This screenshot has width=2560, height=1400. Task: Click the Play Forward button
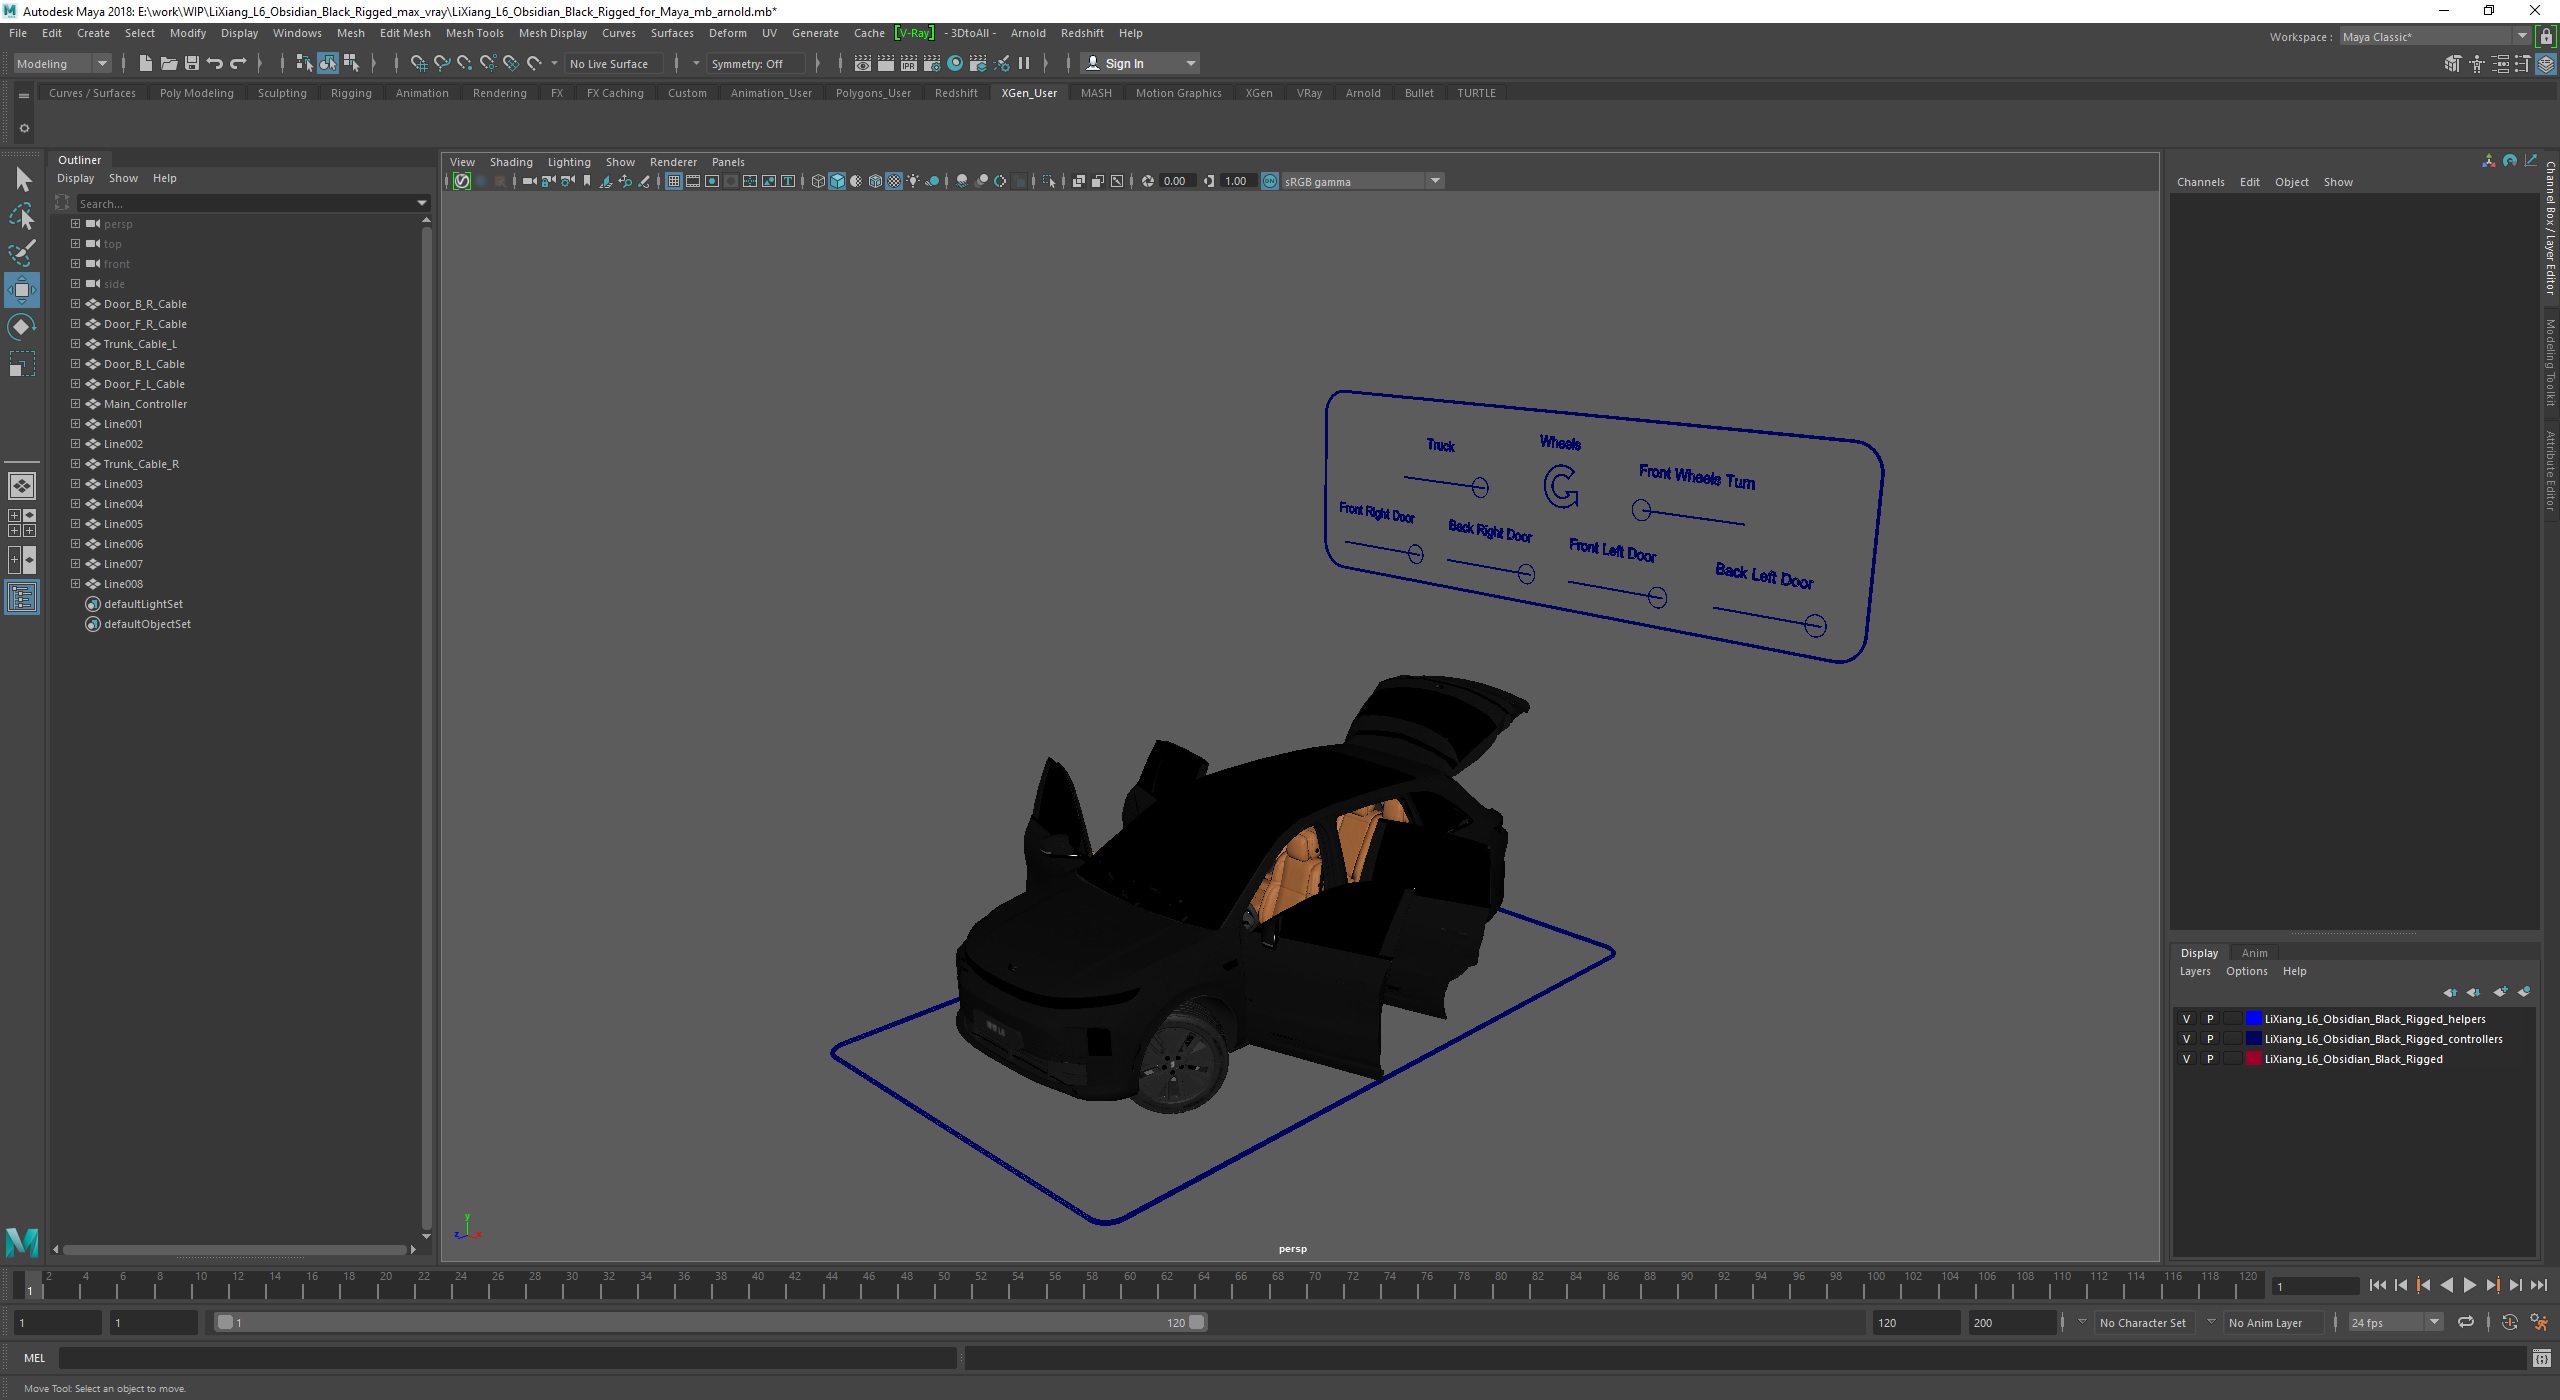tap(2470, 1284)
